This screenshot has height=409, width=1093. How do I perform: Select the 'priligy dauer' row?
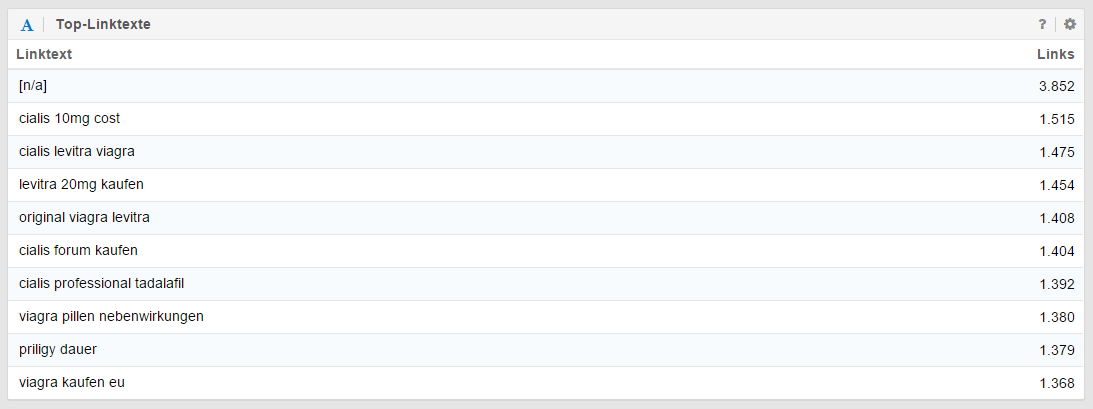point(58,350)
